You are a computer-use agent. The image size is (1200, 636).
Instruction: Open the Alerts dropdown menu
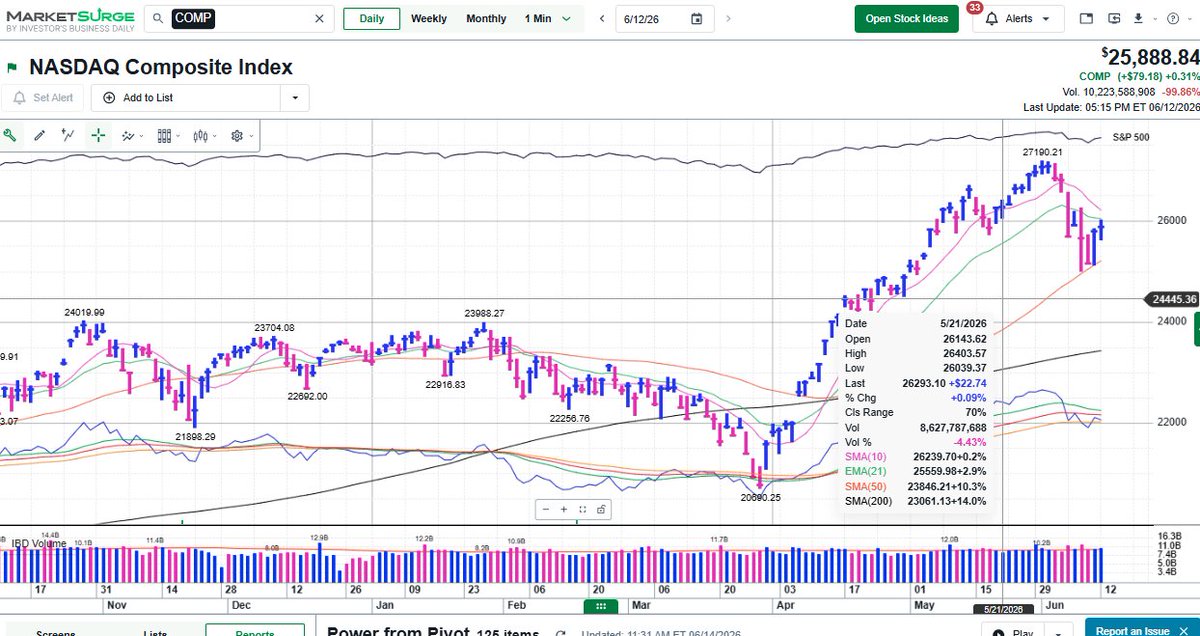pos(1019,18)
